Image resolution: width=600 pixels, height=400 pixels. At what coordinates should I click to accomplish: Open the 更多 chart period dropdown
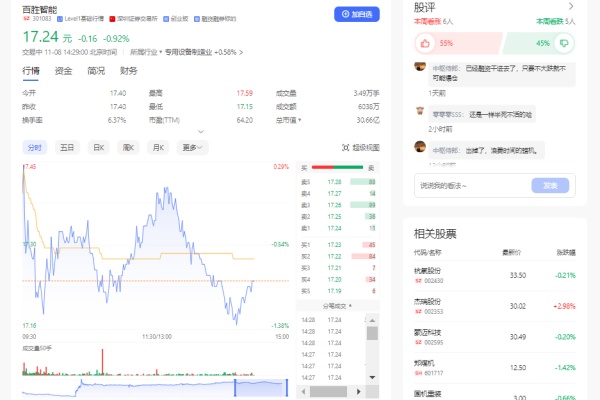(192, 147)
